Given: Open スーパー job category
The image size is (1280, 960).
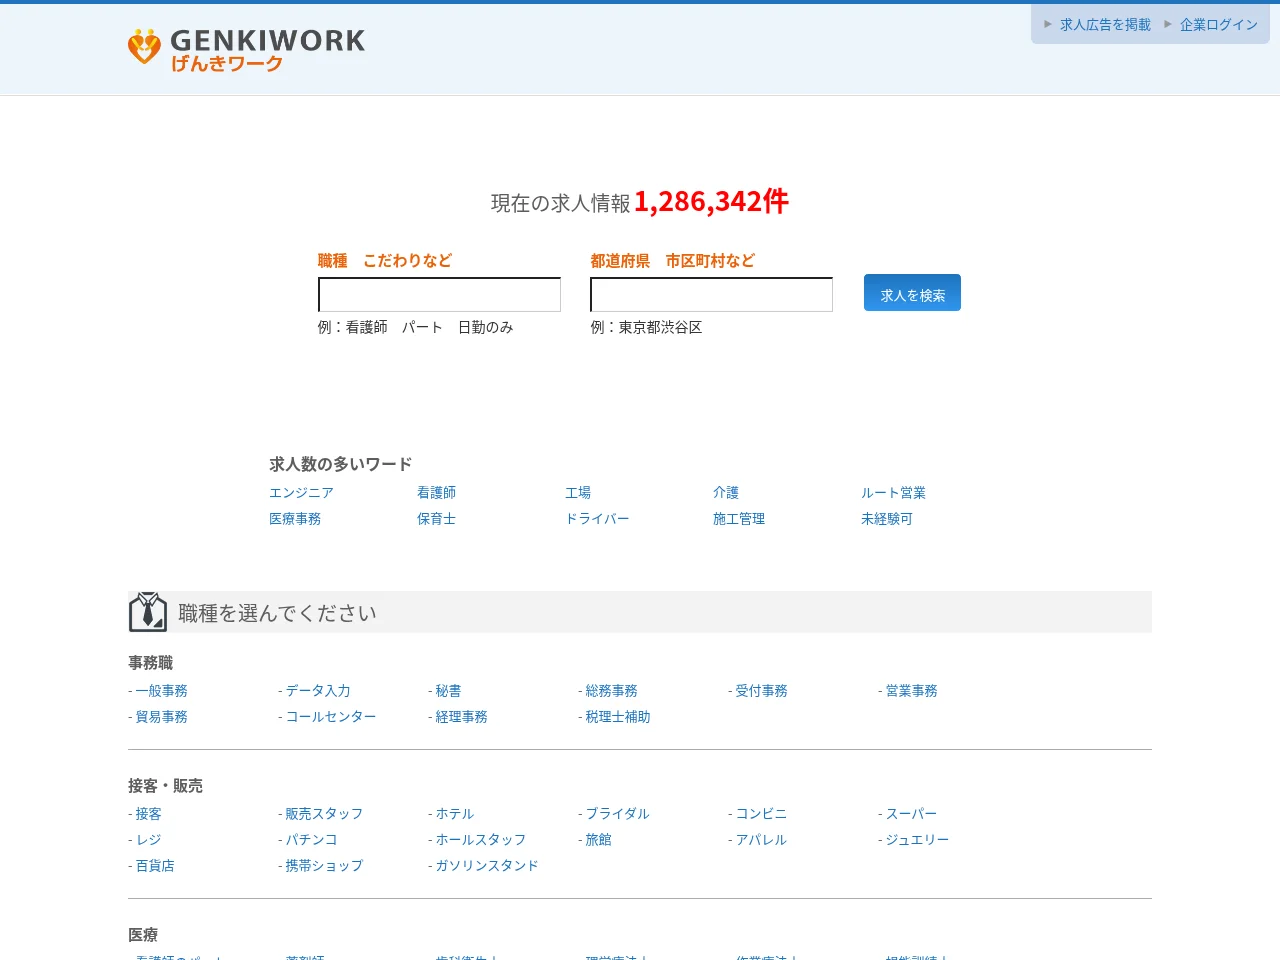Looking at the screenshot, I should [911, 814].
